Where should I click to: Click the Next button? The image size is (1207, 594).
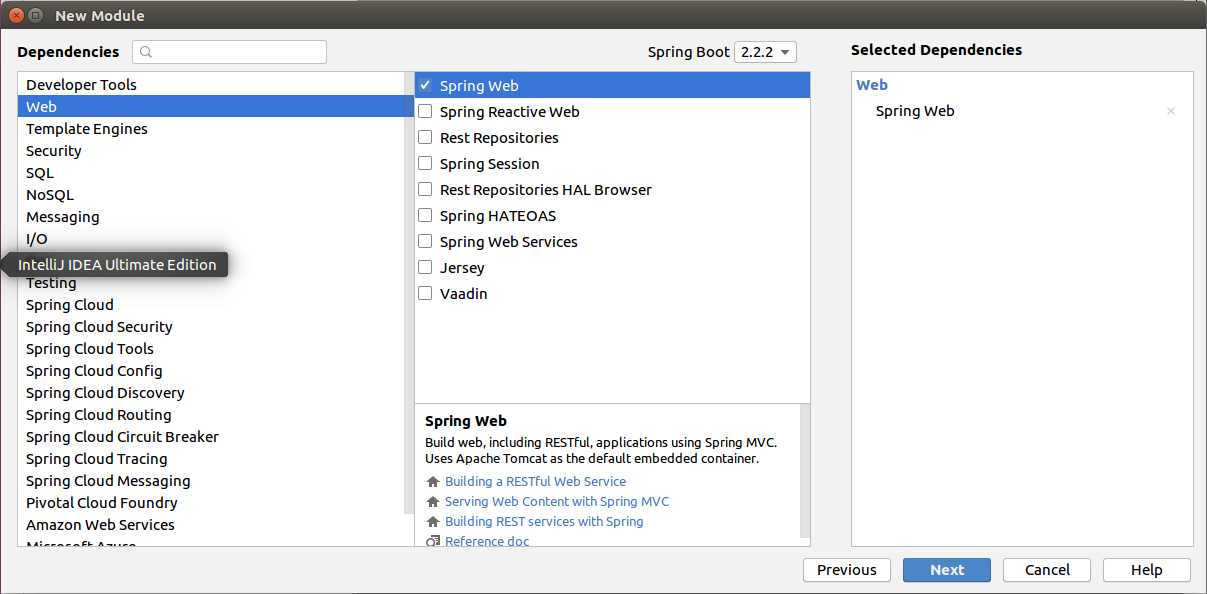coord(947,570)
